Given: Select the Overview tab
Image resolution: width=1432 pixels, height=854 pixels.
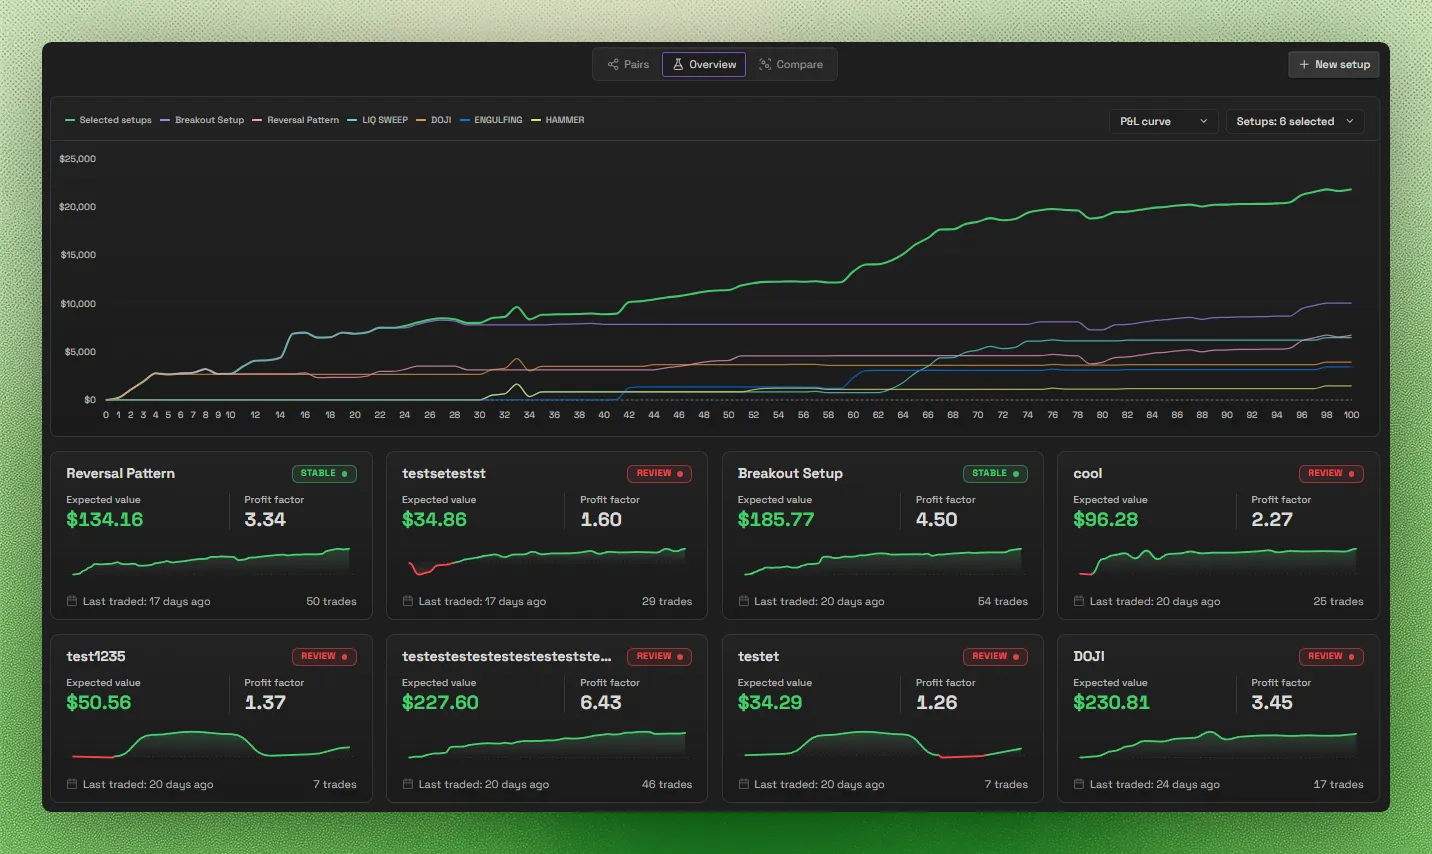Looking at the screenshot, I should 704,64.
